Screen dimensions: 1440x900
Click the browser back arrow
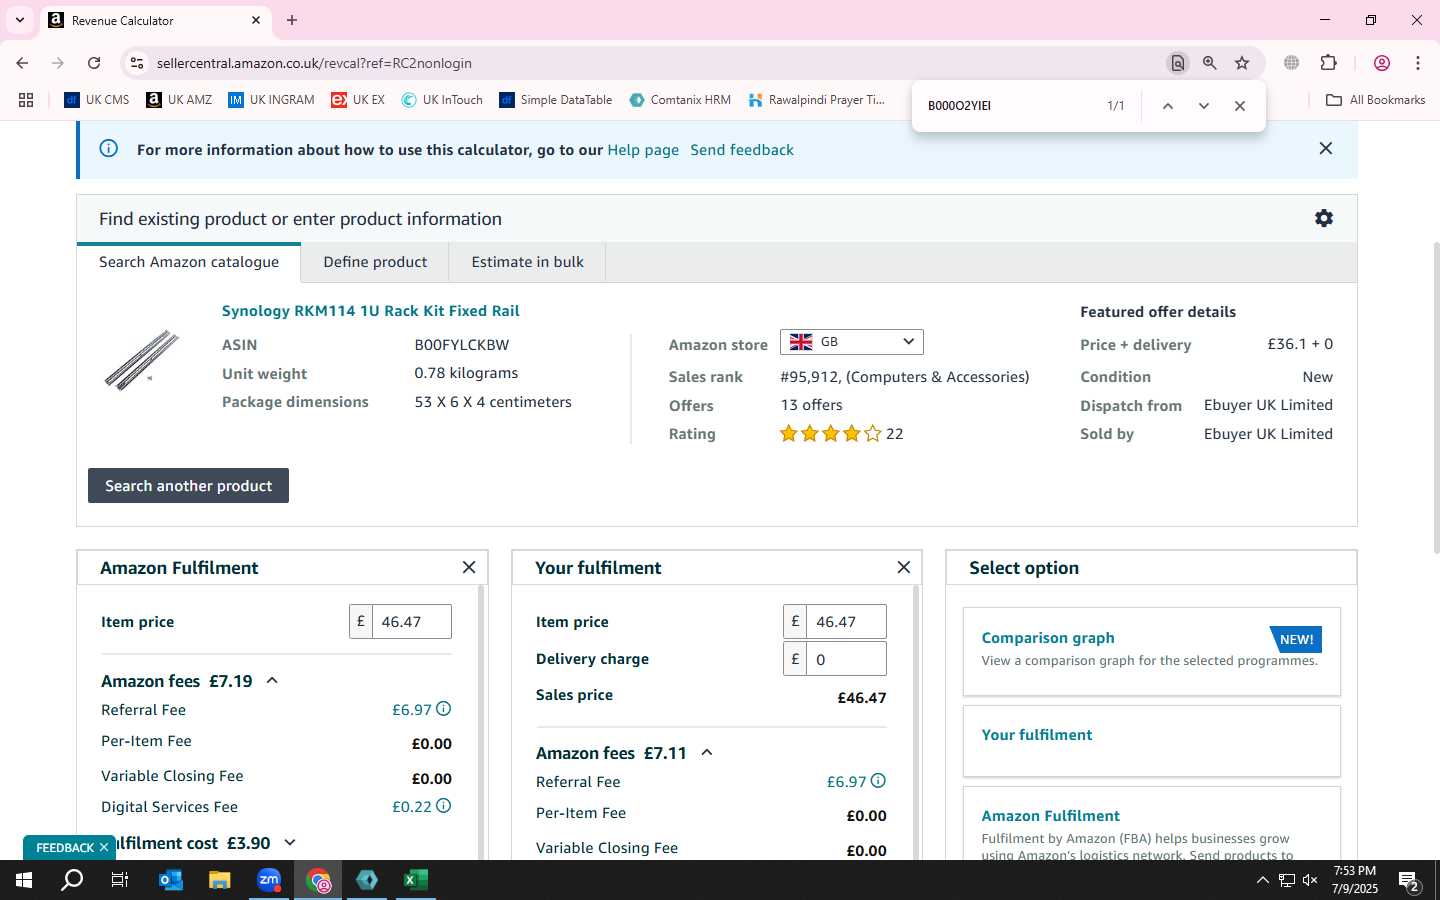[x=22, y=63]
